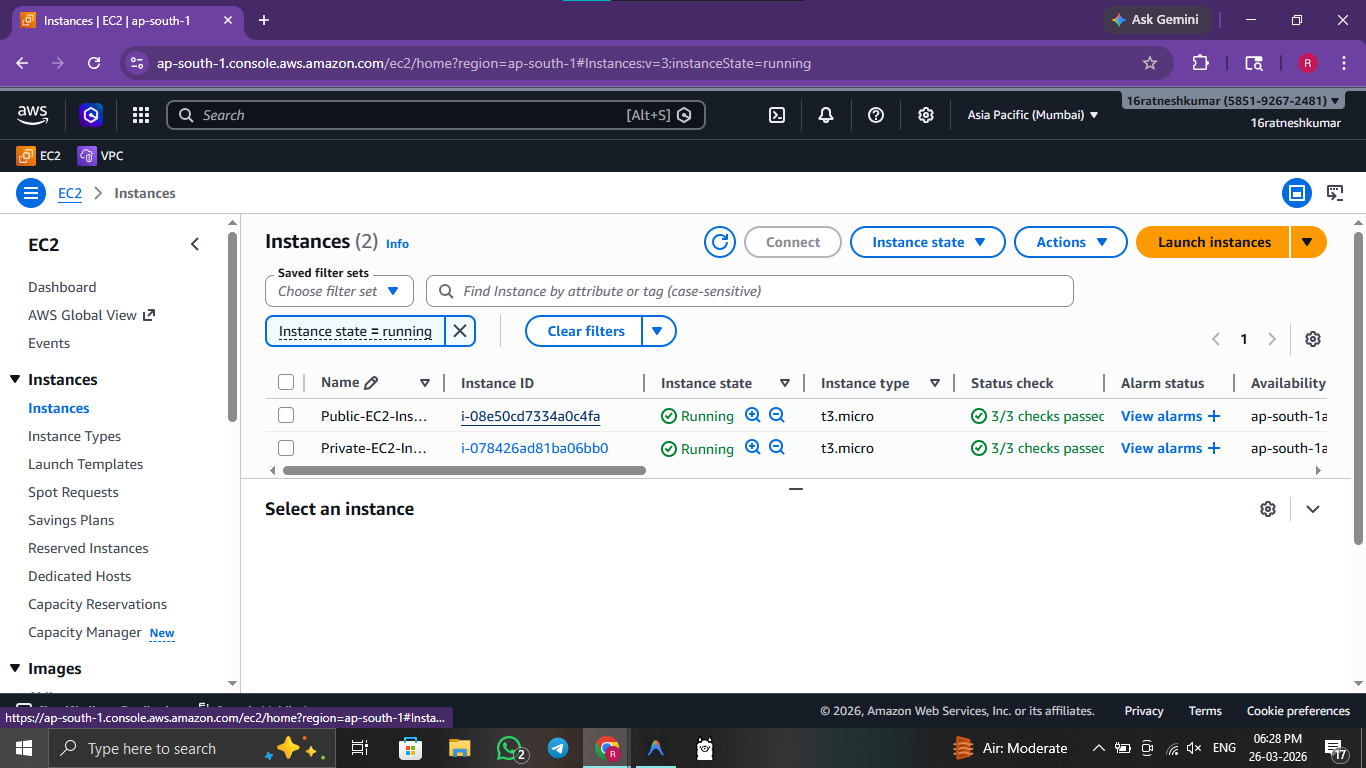Open Telegram from the taskbar

coord(558,748)
